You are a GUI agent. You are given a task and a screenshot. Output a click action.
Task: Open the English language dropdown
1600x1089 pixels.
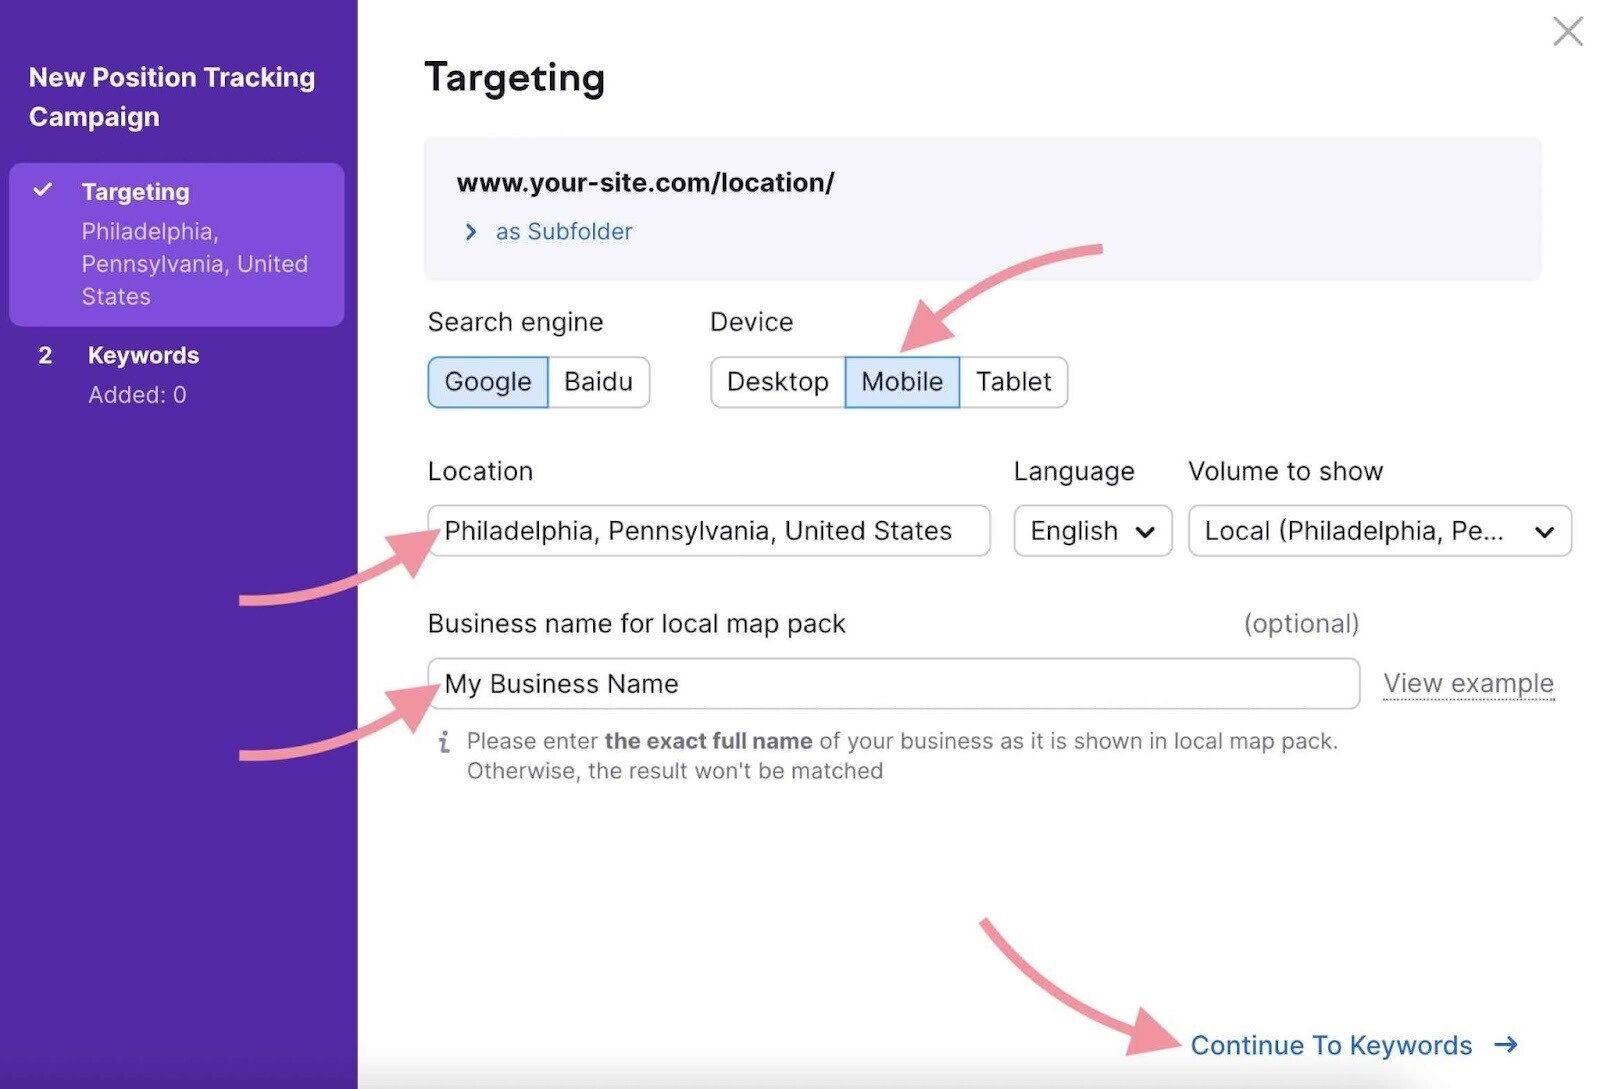1092,531
